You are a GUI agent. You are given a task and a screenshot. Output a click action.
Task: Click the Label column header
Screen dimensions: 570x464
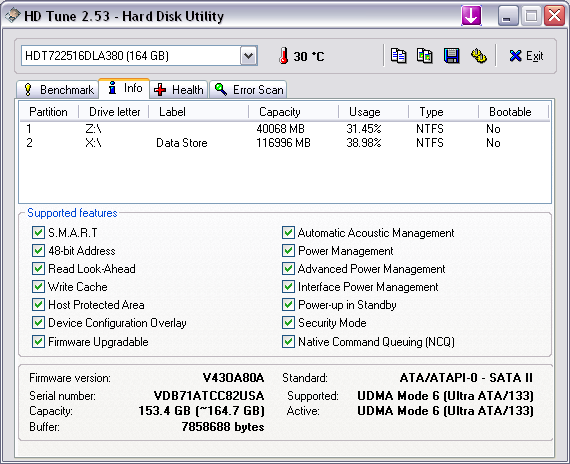click(199, 112)
